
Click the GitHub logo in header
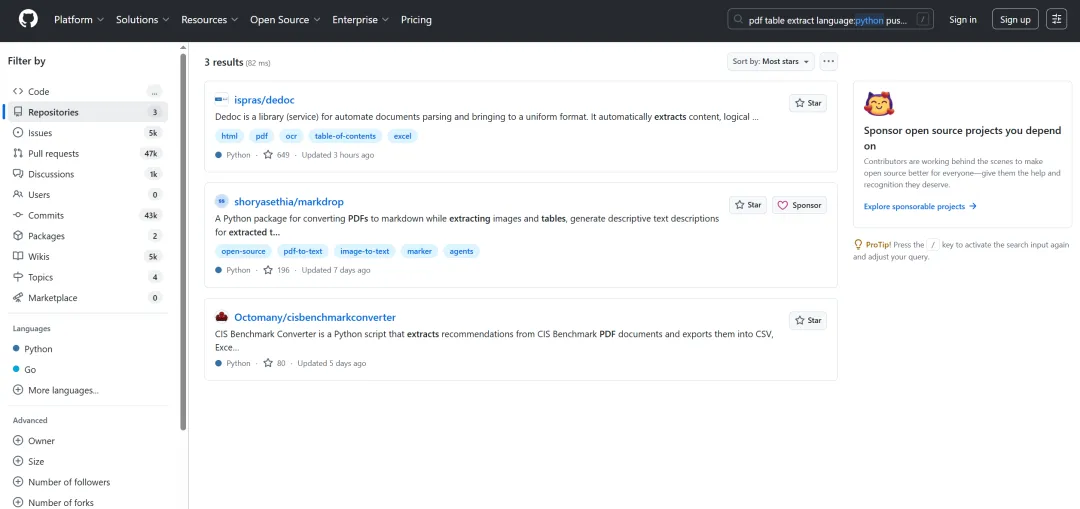pos(28,19)
